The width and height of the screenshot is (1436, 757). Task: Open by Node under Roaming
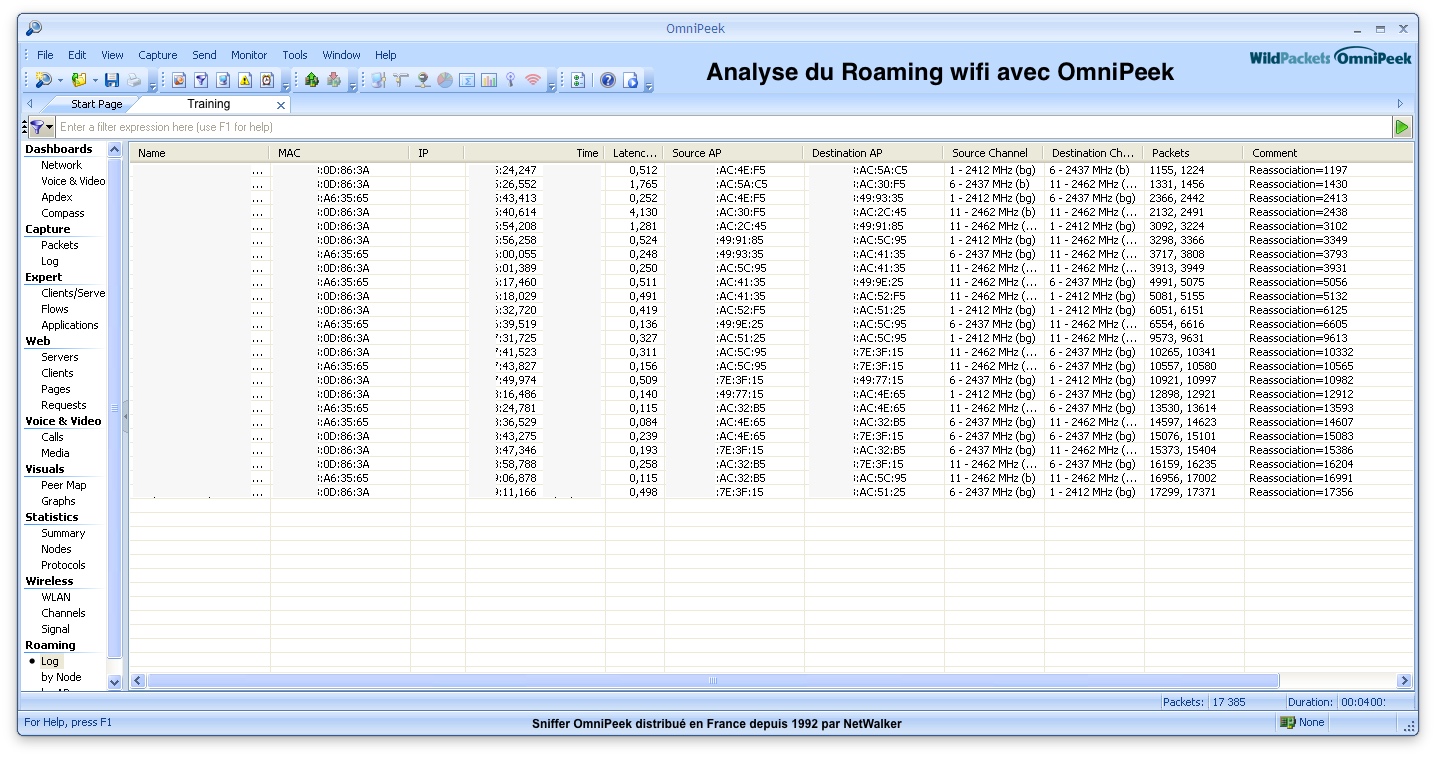61,677
